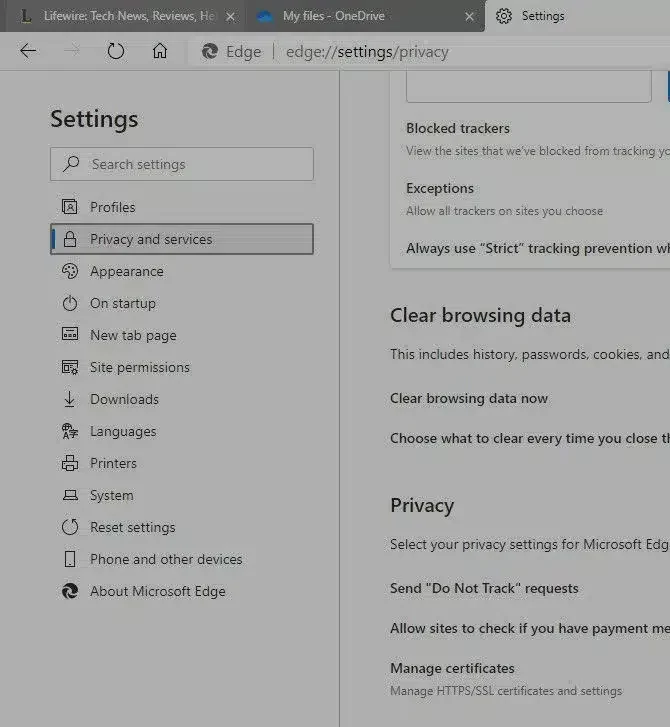Image resolution: width=670 pixels, height=727 pixels.
Task: Select the Settings tab
Action: (x=578, y=16)
